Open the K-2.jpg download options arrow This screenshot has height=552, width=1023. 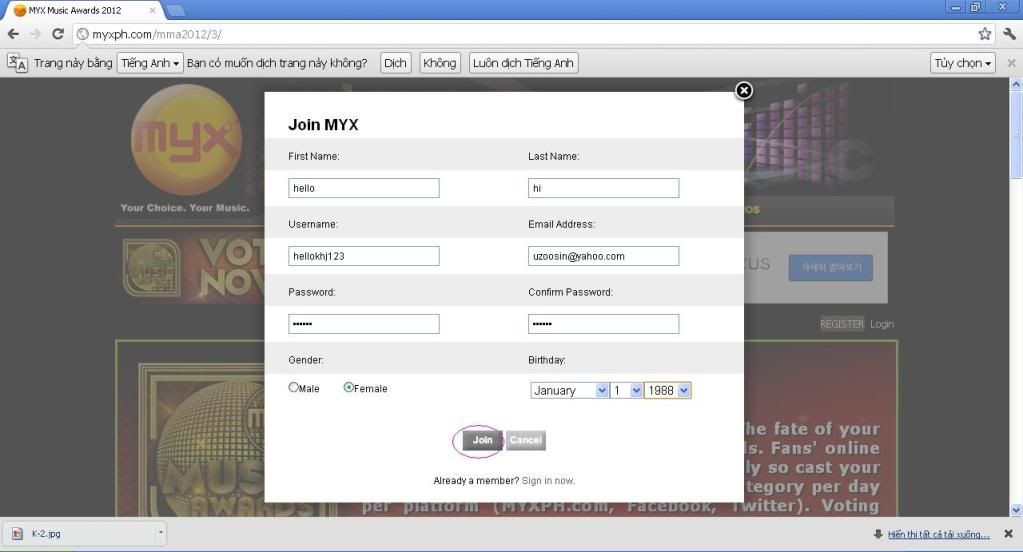tap(160, 533)
